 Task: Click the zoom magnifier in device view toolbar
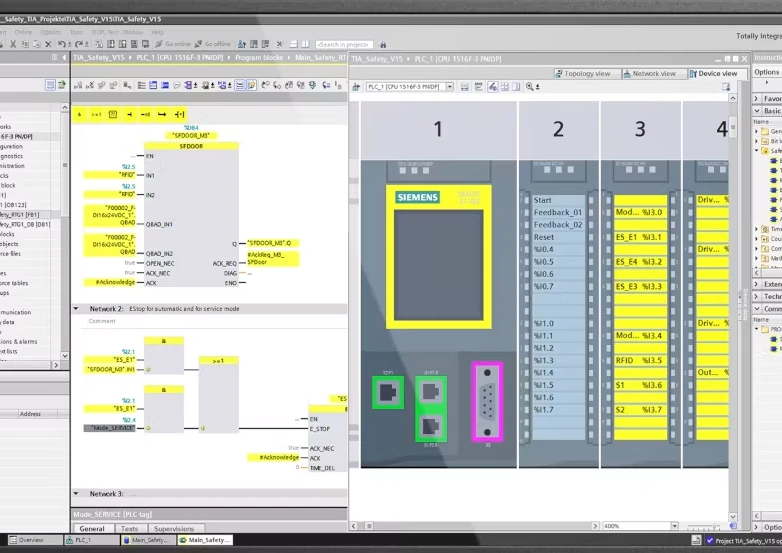coord(530,87)
